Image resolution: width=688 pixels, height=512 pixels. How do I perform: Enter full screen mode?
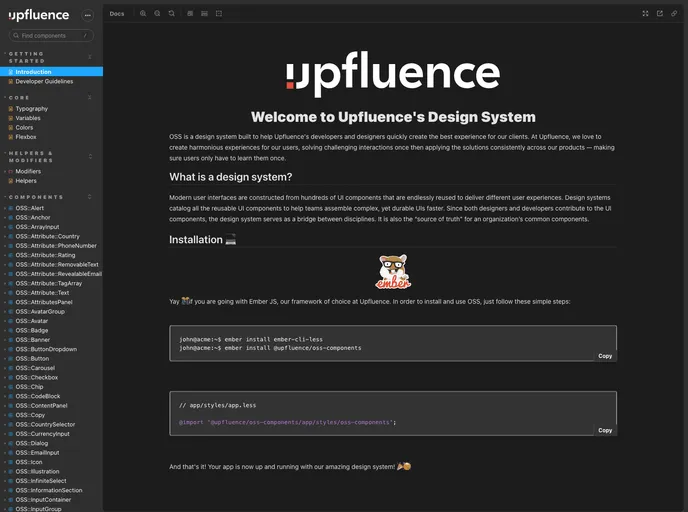pos(645,14)
